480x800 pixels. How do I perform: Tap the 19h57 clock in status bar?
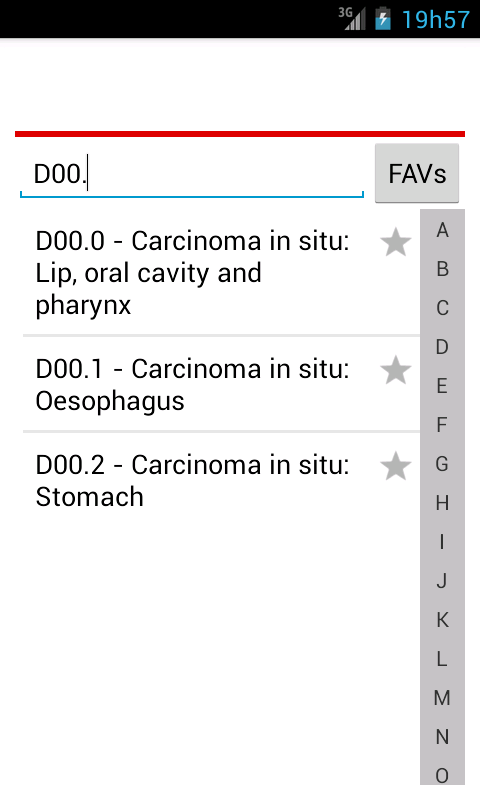coord(436,20)
